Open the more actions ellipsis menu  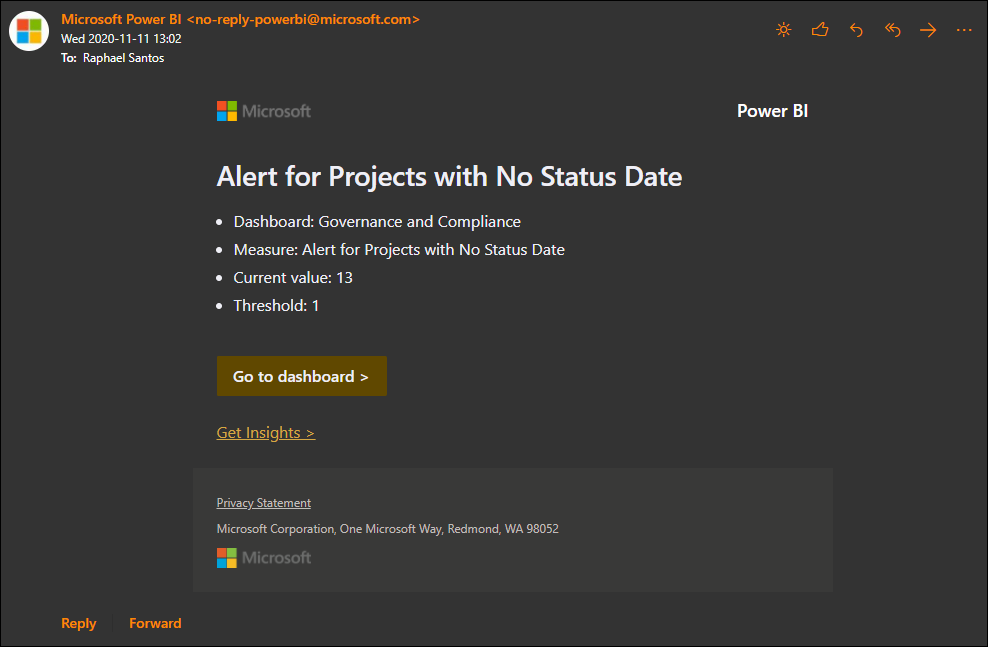(x=964, y=30)
